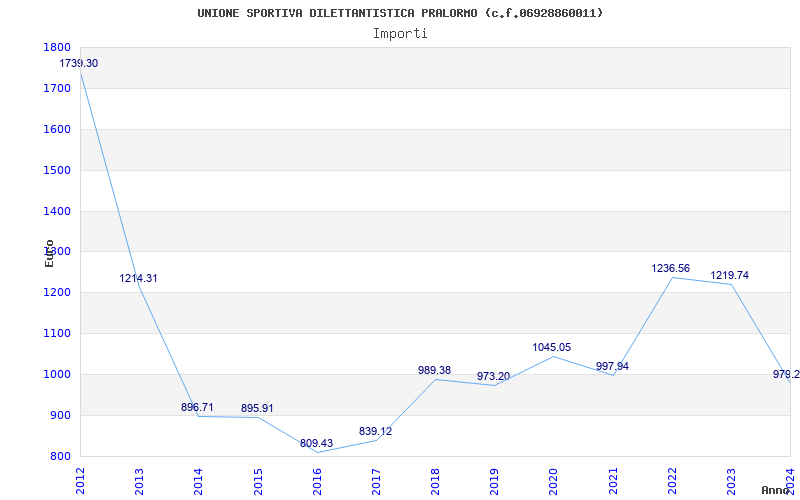Click the 1400 y-axis value

coord(55,211)
